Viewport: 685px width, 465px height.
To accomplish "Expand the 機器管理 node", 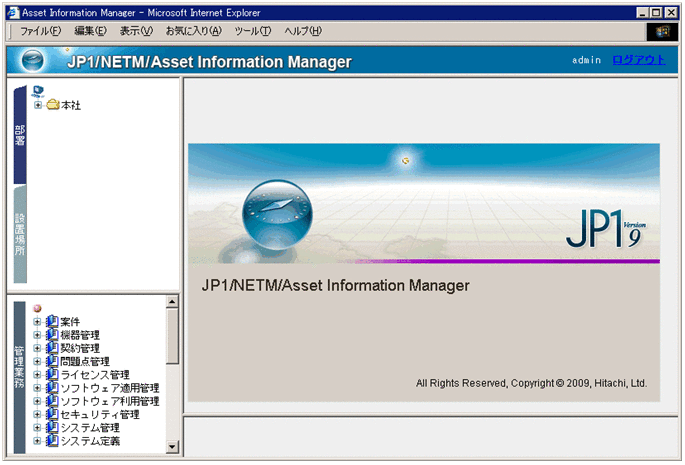I will tap(37, 335).
